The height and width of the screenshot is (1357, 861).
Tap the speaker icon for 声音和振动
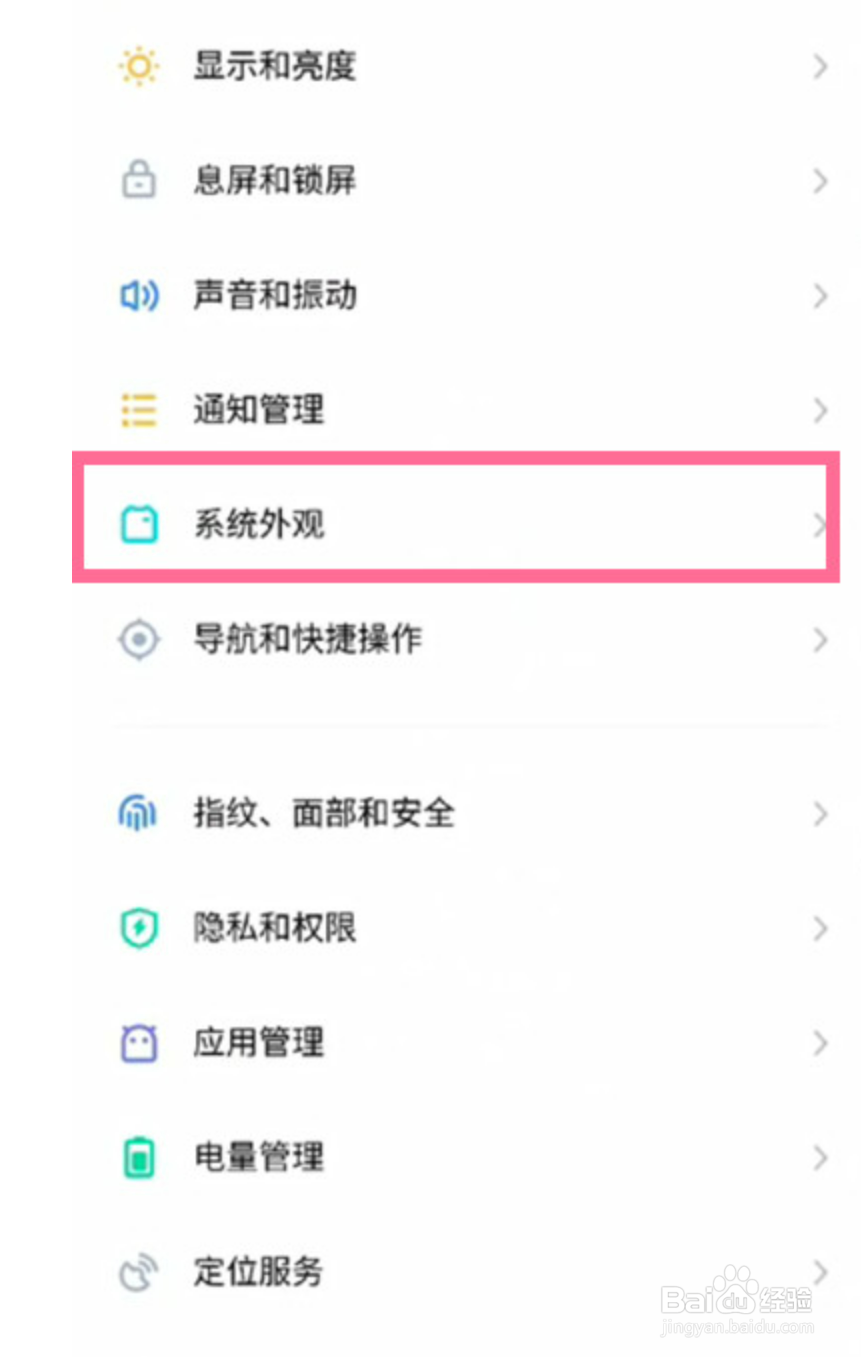(138, 296)
